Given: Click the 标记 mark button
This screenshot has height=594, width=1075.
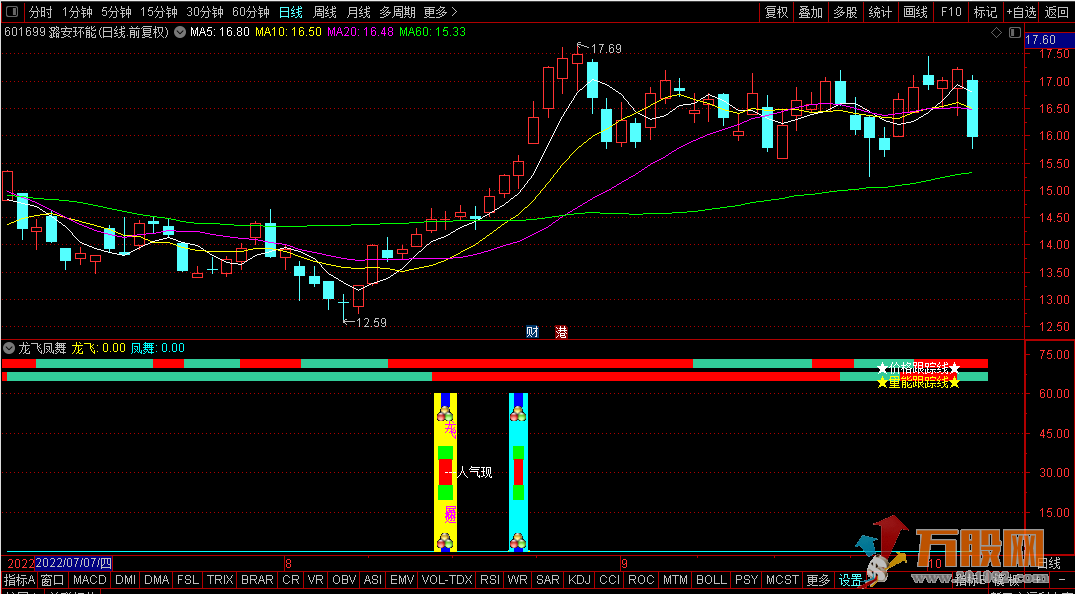Looking at the screenshot, I should click(x=985, y=12).
